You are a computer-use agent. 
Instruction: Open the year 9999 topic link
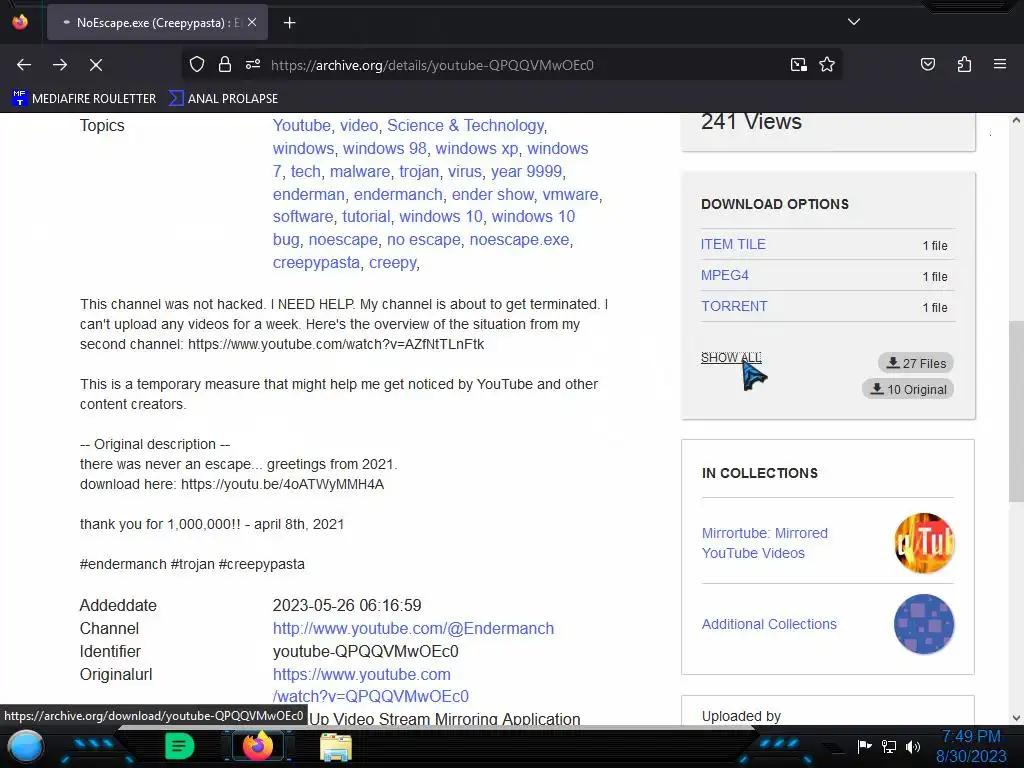click(526, 171)
